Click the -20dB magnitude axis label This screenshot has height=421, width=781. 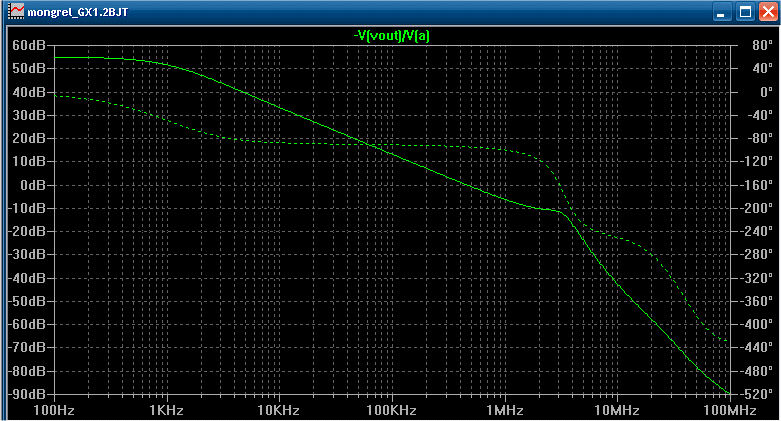(26, 232)
